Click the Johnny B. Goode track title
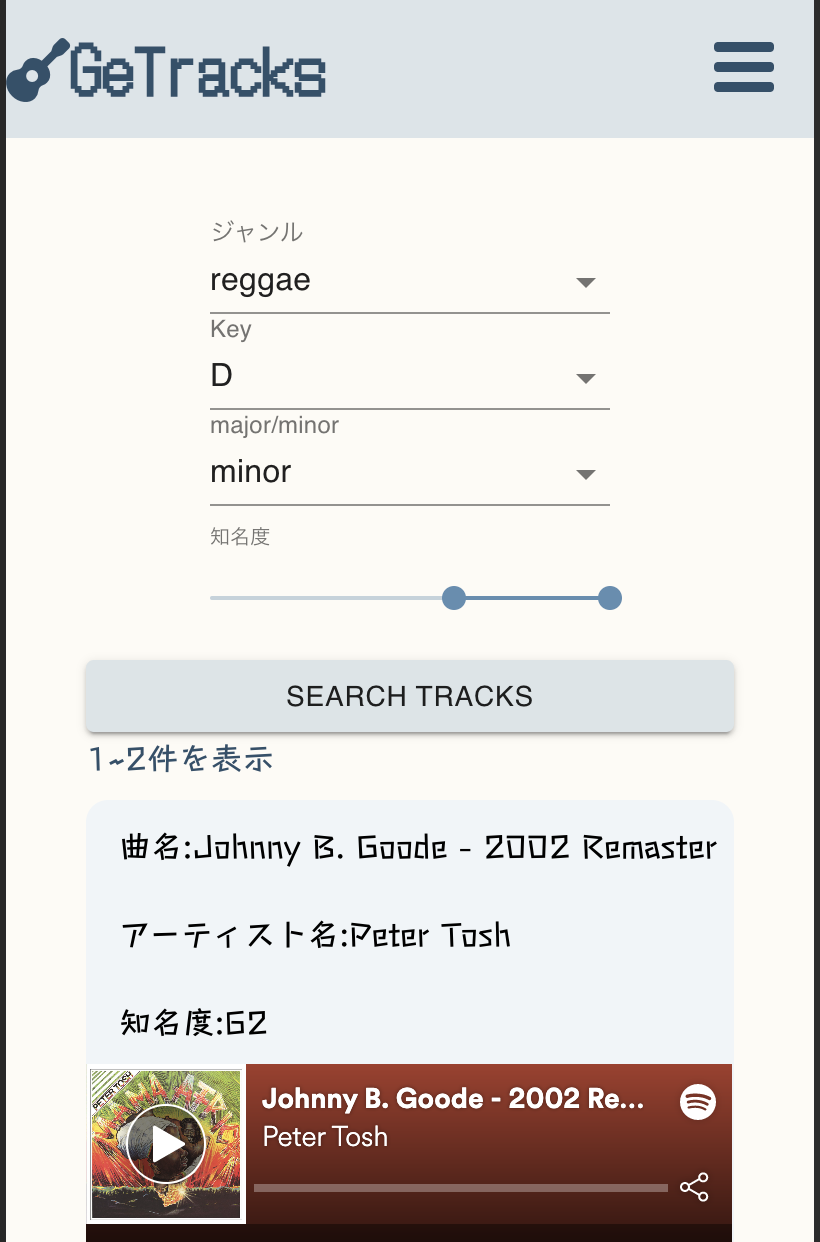The height and width of the screenshot is (1242, 820). click(x=455, y=1098)
